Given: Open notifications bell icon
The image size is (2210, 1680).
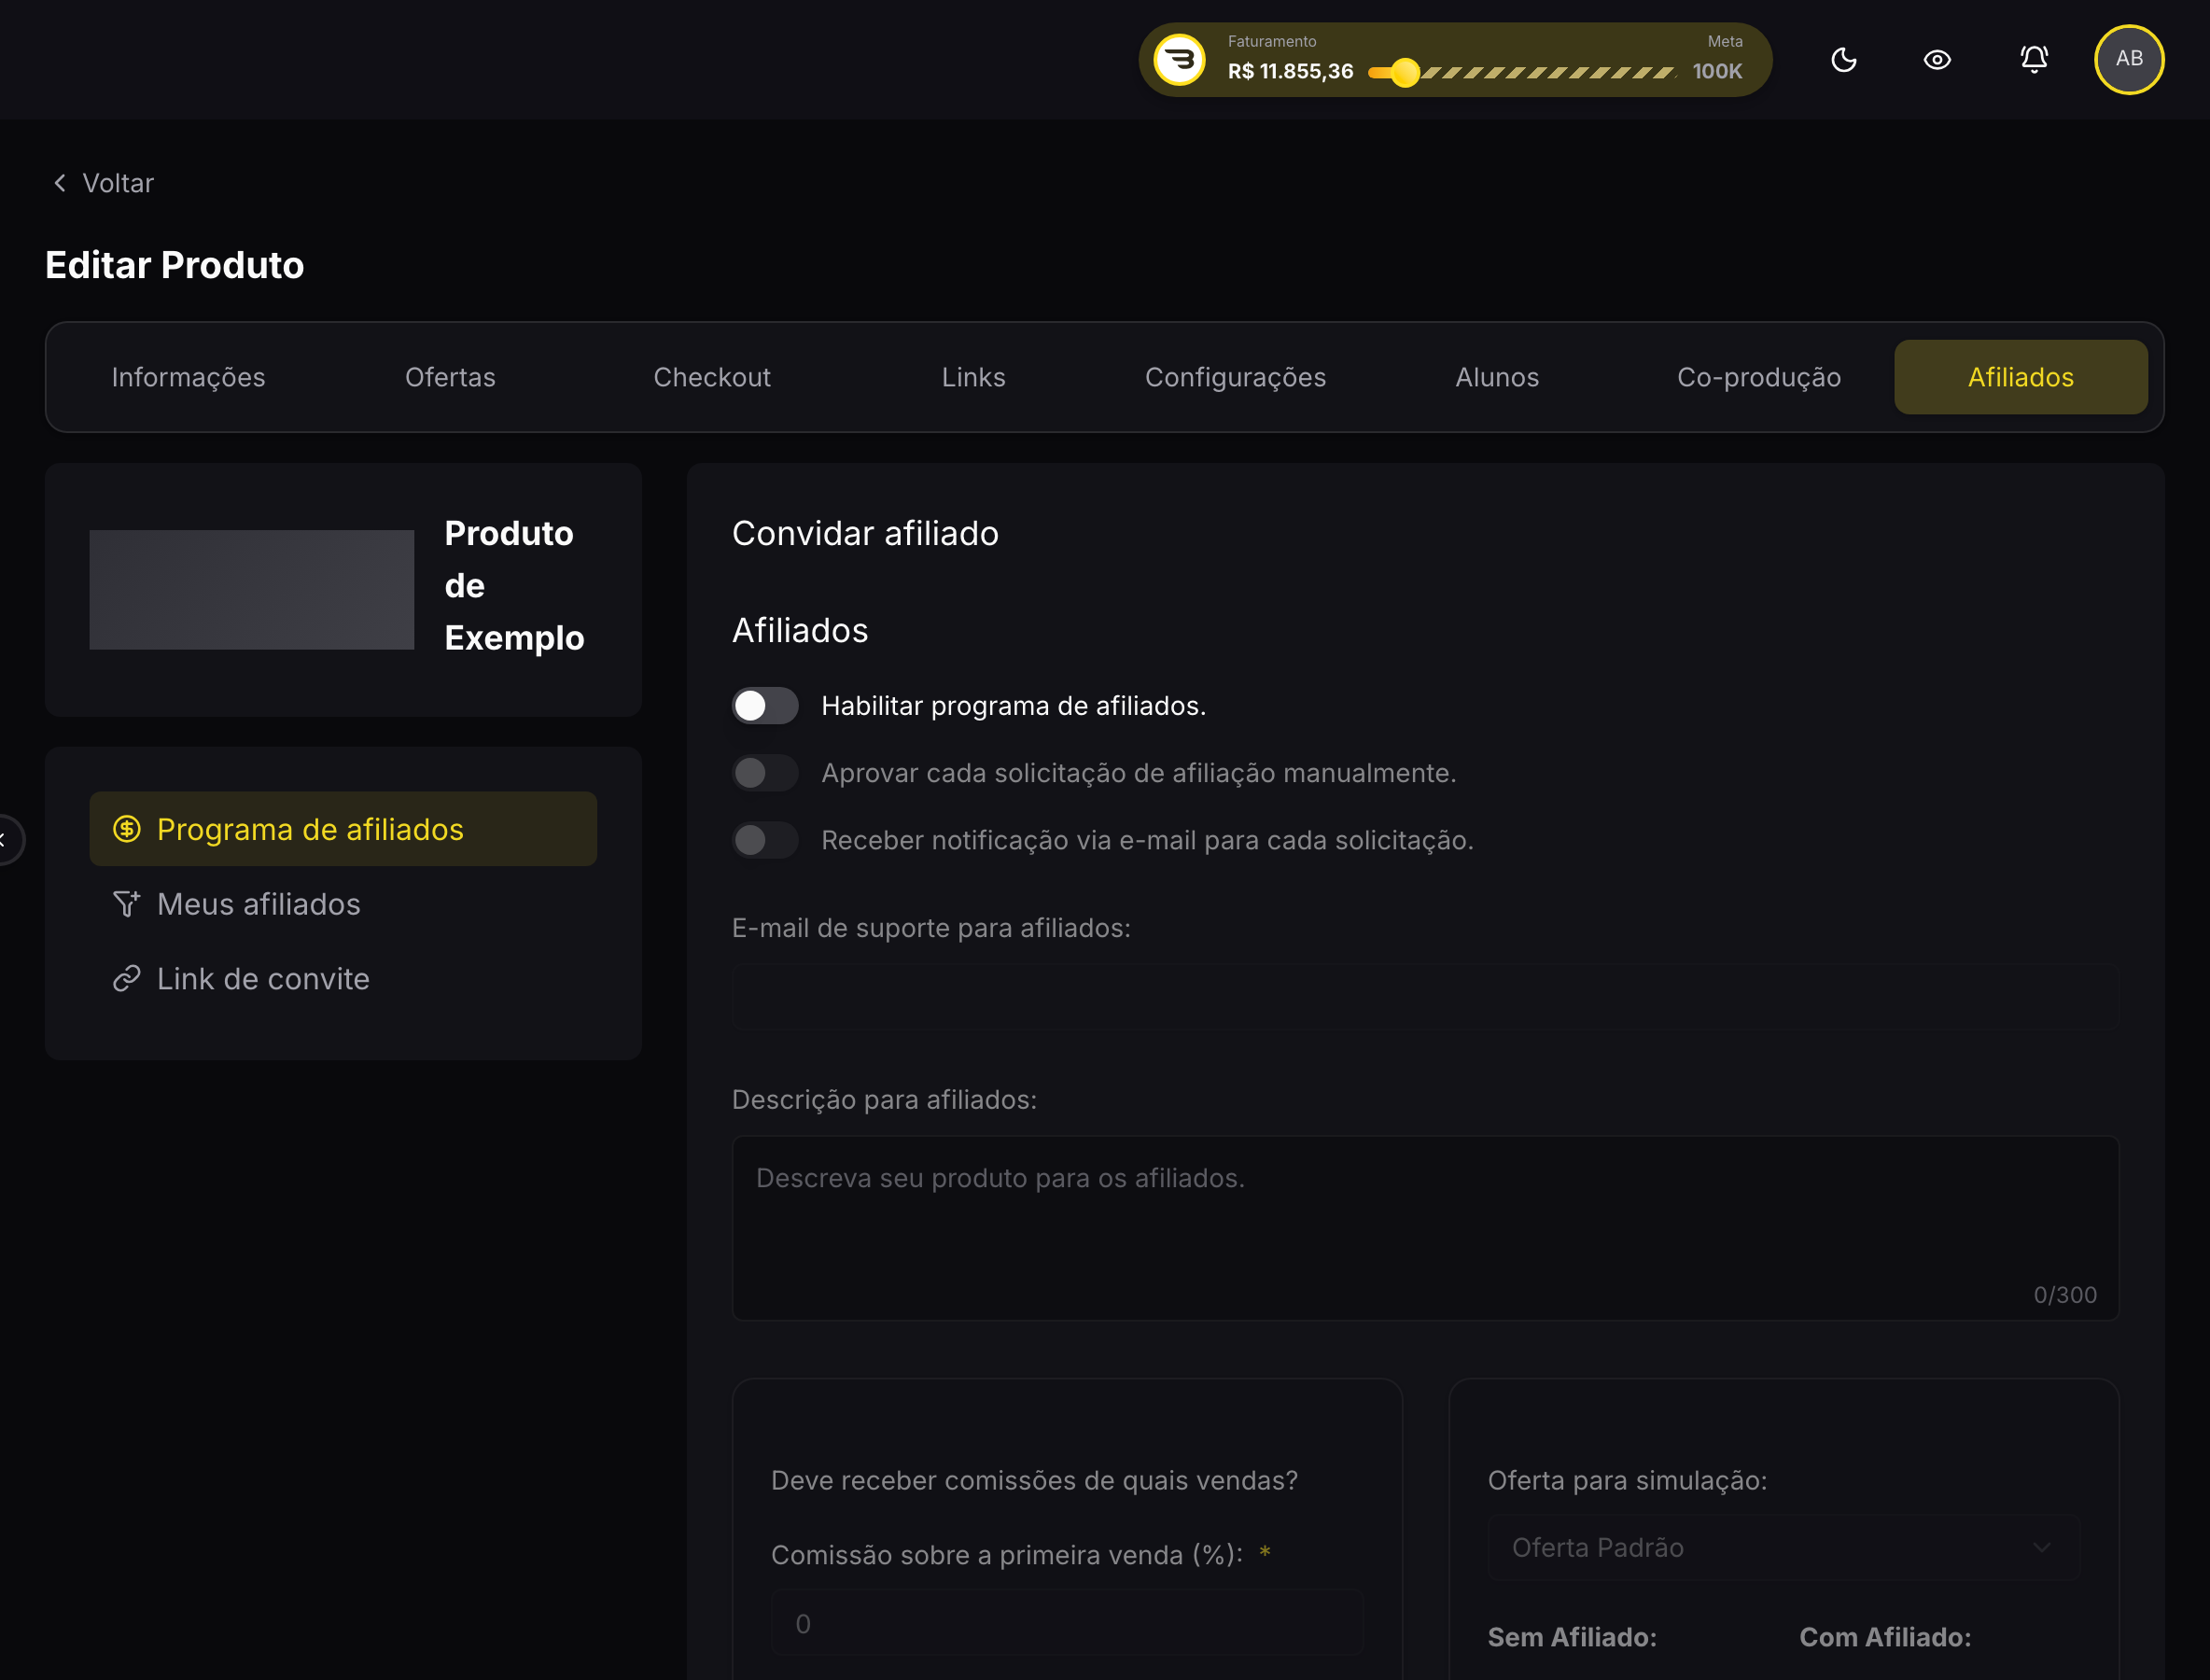Looking at the screenshot, I should coord(2034,59).
